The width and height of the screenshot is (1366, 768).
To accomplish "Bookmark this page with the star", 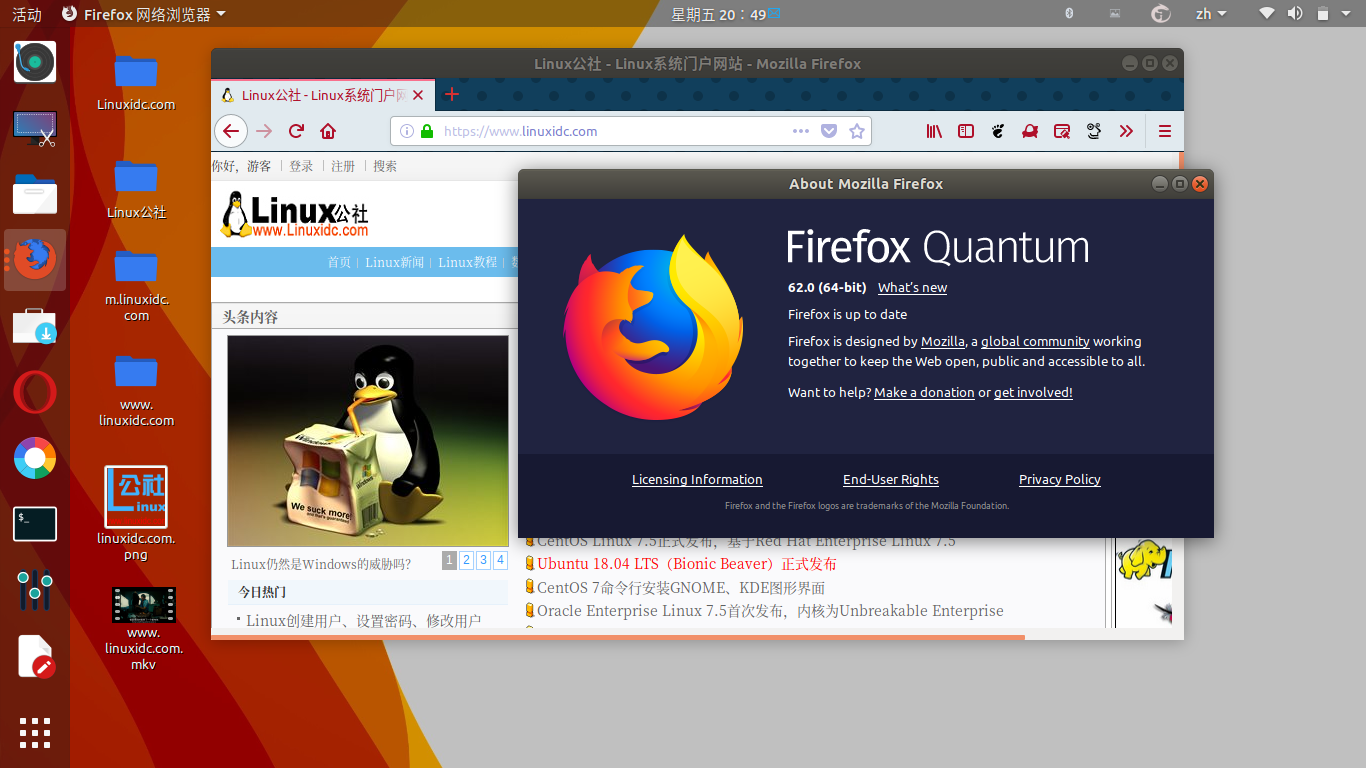I will (857, 131).
